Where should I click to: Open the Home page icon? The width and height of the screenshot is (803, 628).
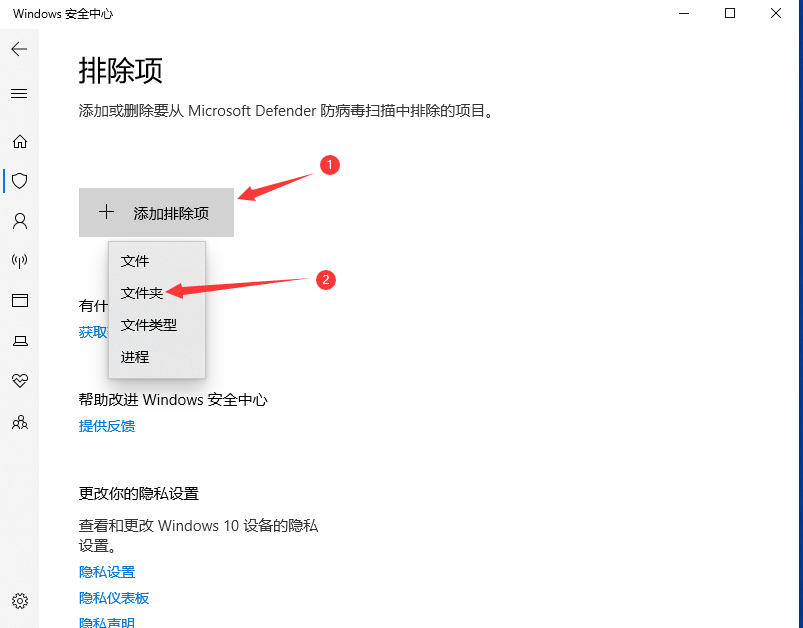20,141
